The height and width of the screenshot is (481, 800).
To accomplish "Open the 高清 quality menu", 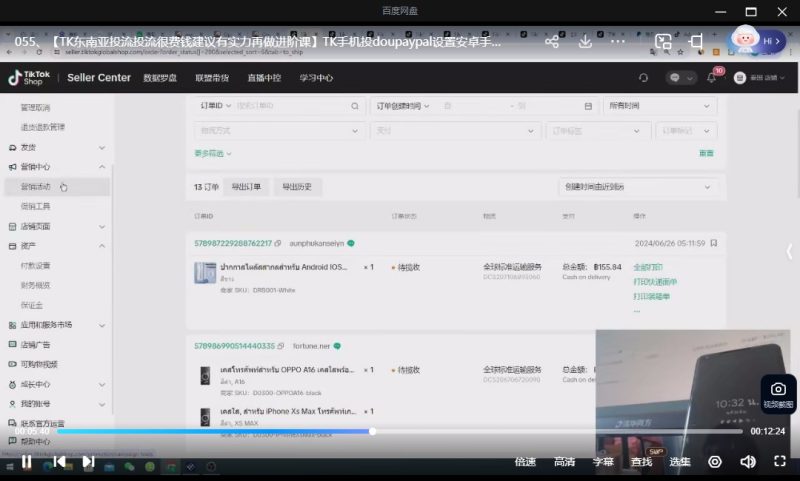I will click(564, 462).
